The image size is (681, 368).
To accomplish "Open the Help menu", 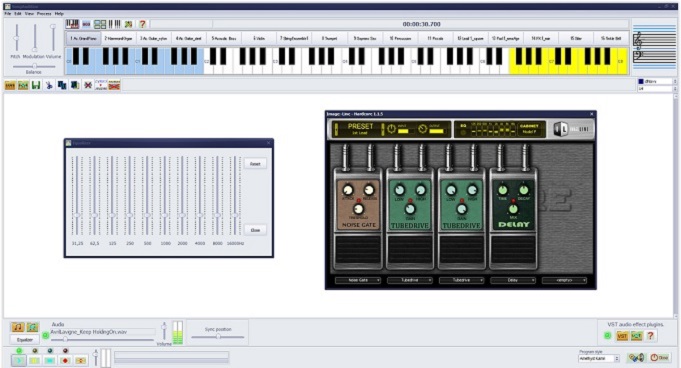I will pos(59,13).
